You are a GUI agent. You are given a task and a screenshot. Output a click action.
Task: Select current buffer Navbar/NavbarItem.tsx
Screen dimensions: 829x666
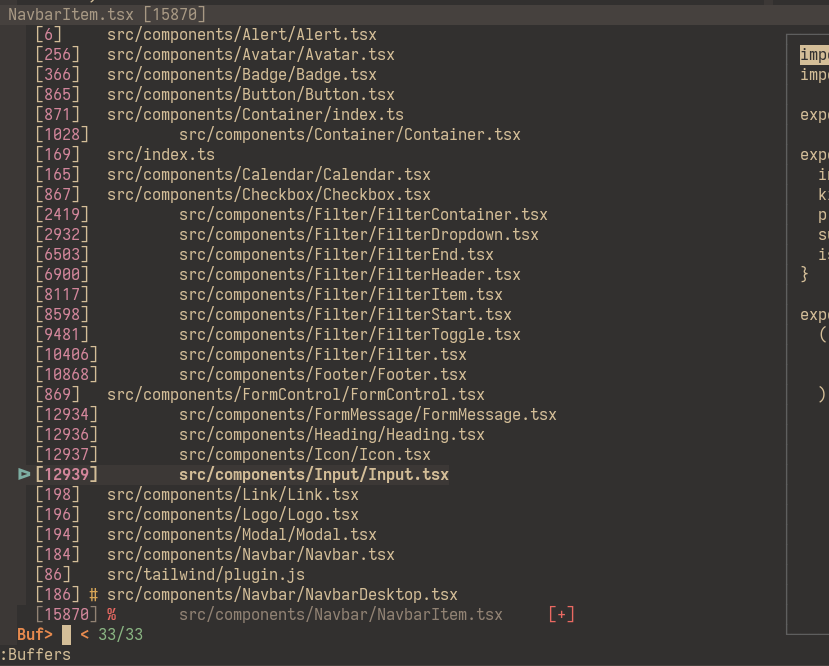340,615
